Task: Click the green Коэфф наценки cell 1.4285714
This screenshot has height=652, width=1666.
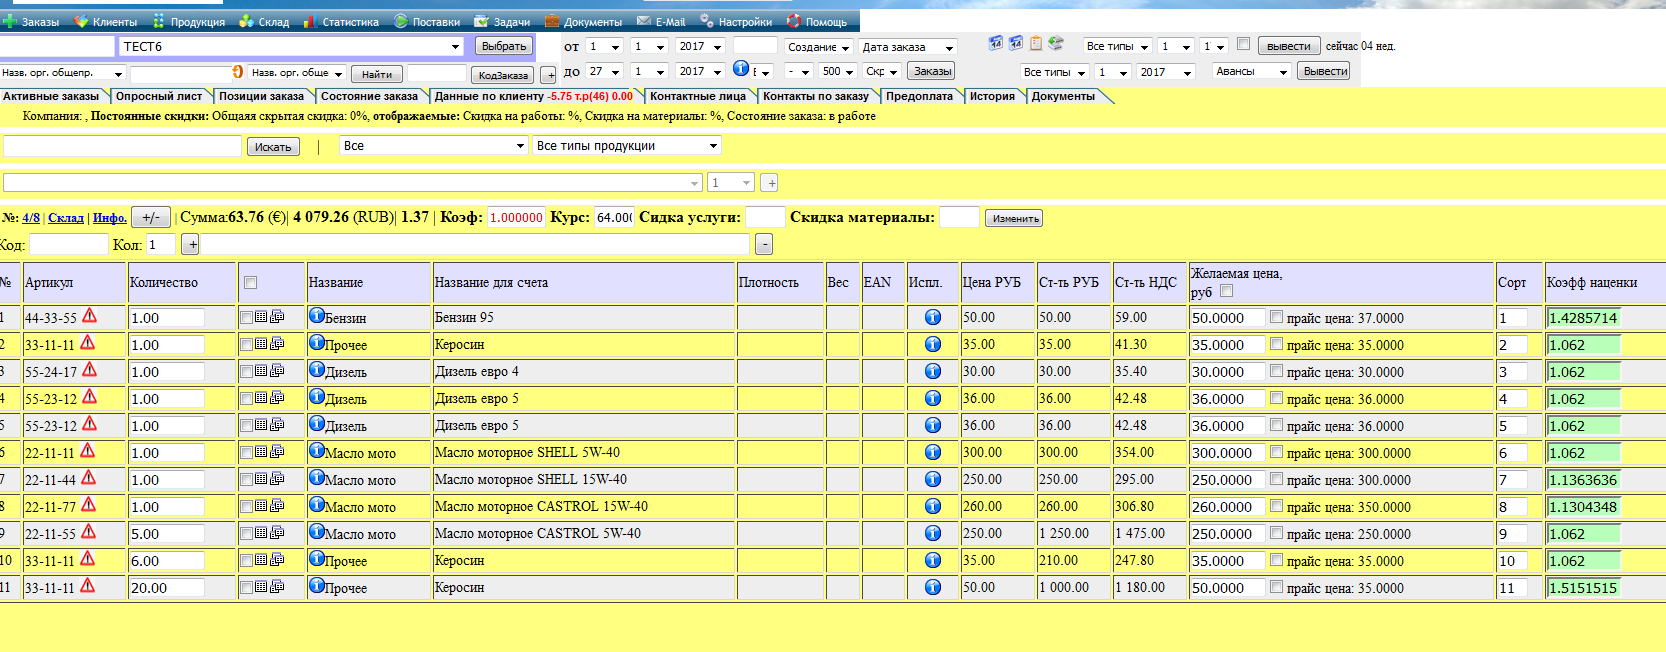Action: coord(1583,318)
